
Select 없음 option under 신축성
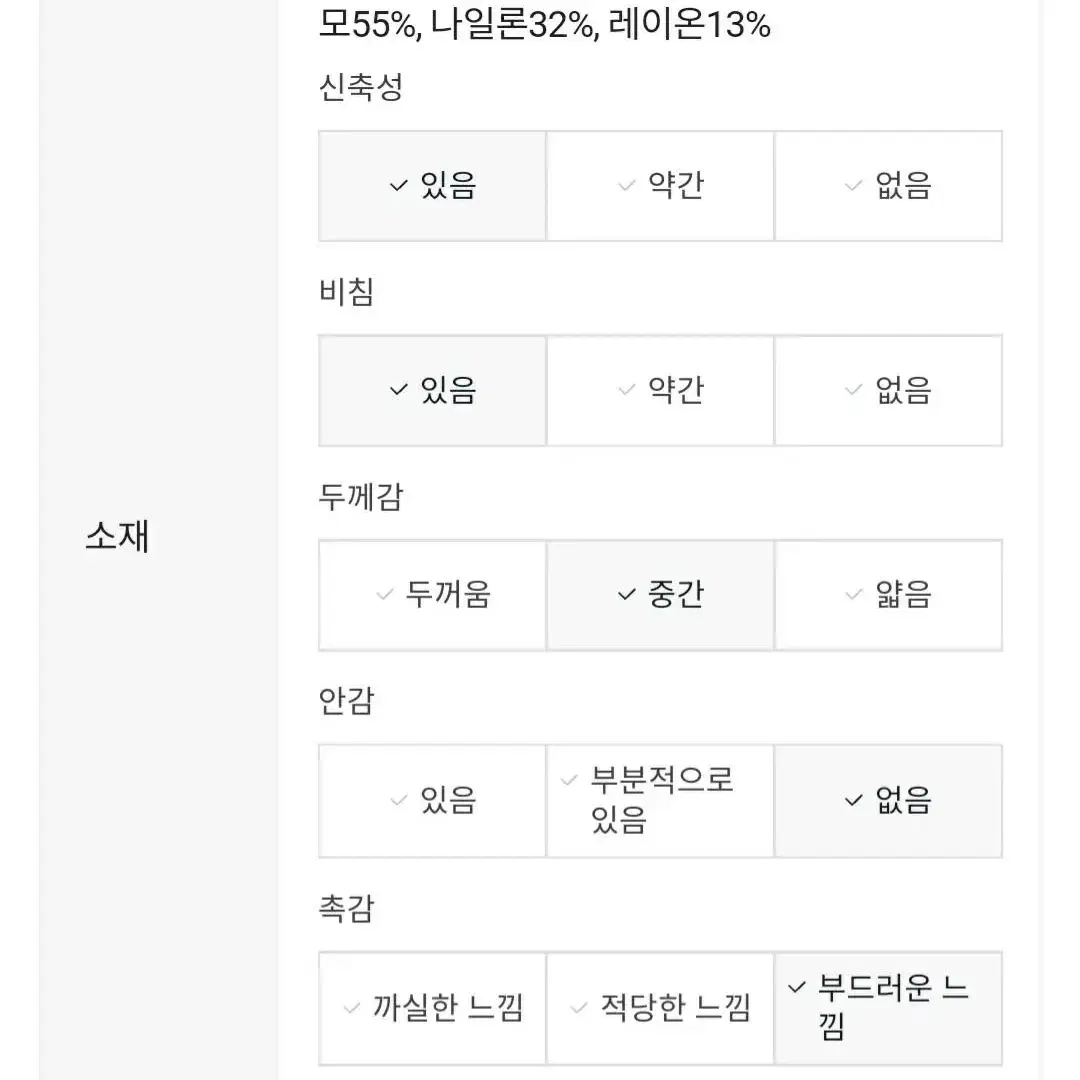click(888, 186)
